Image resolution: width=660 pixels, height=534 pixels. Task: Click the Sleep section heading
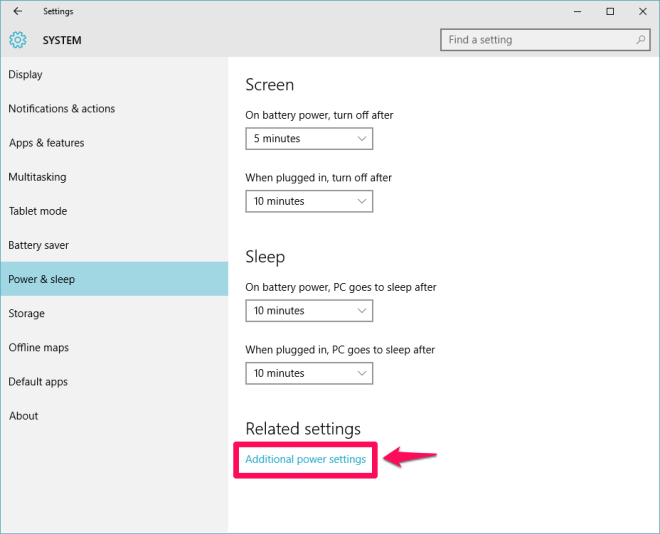click(265, 257)
